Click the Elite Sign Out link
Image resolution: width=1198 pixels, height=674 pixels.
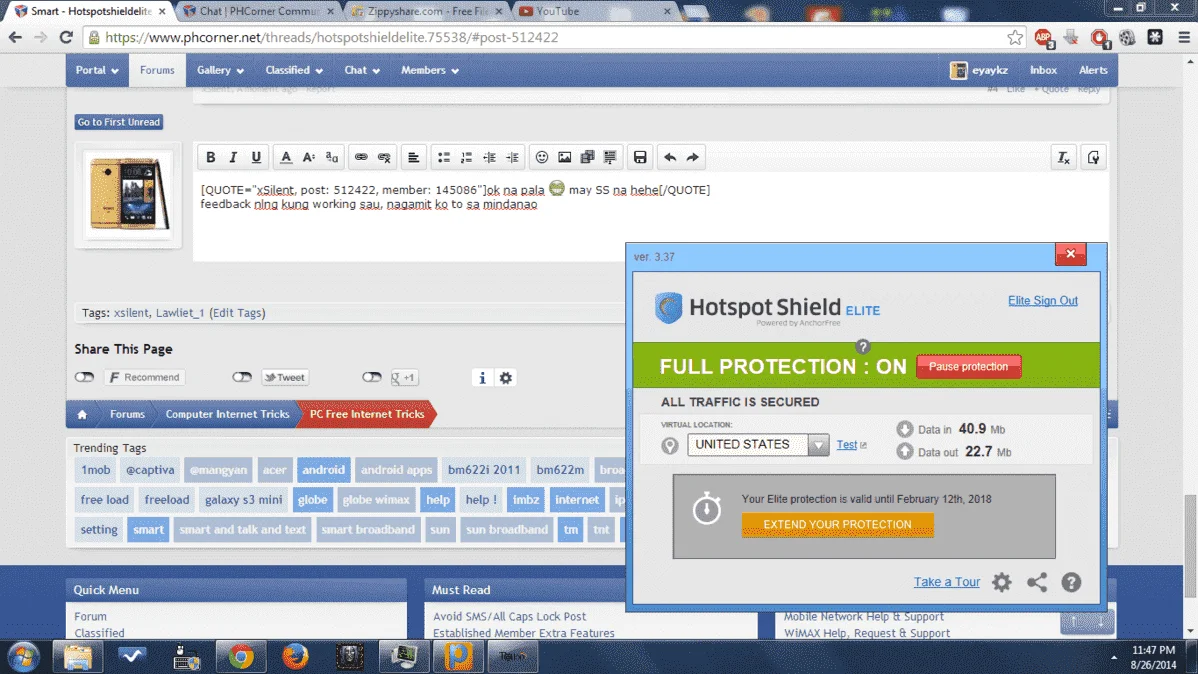1043,300
